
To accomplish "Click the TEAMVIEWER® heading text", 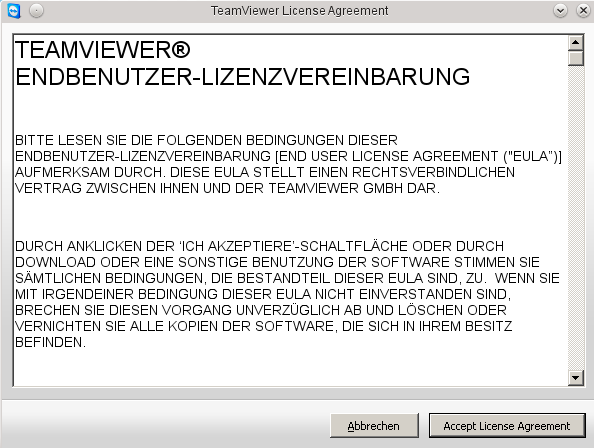I will (103, 50).
